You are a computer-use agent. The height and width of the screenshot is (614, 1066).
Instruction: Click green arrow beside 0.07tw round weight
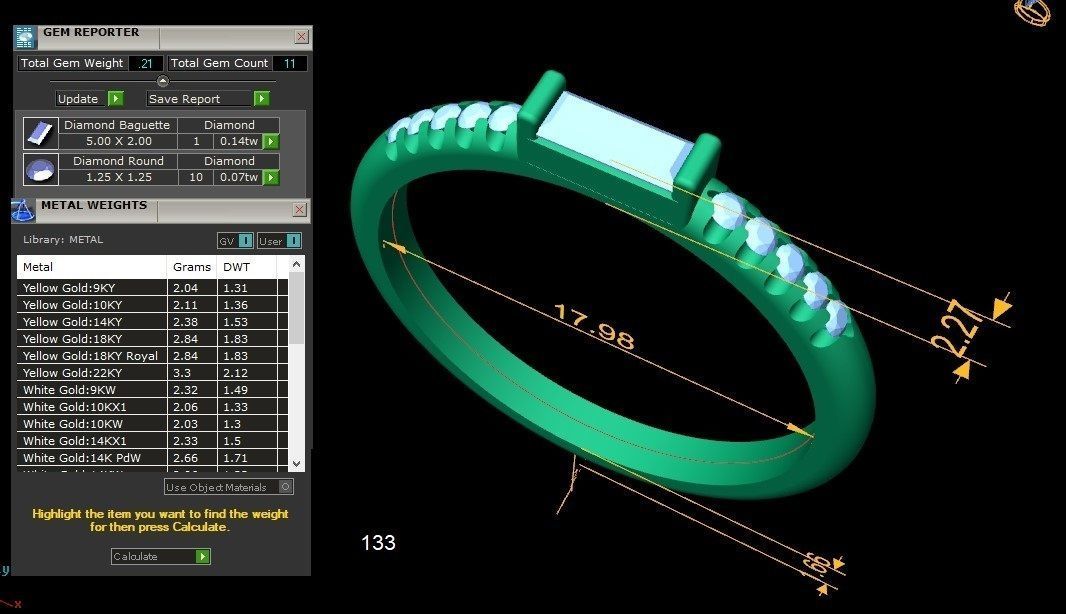click(x=271, y=177)
